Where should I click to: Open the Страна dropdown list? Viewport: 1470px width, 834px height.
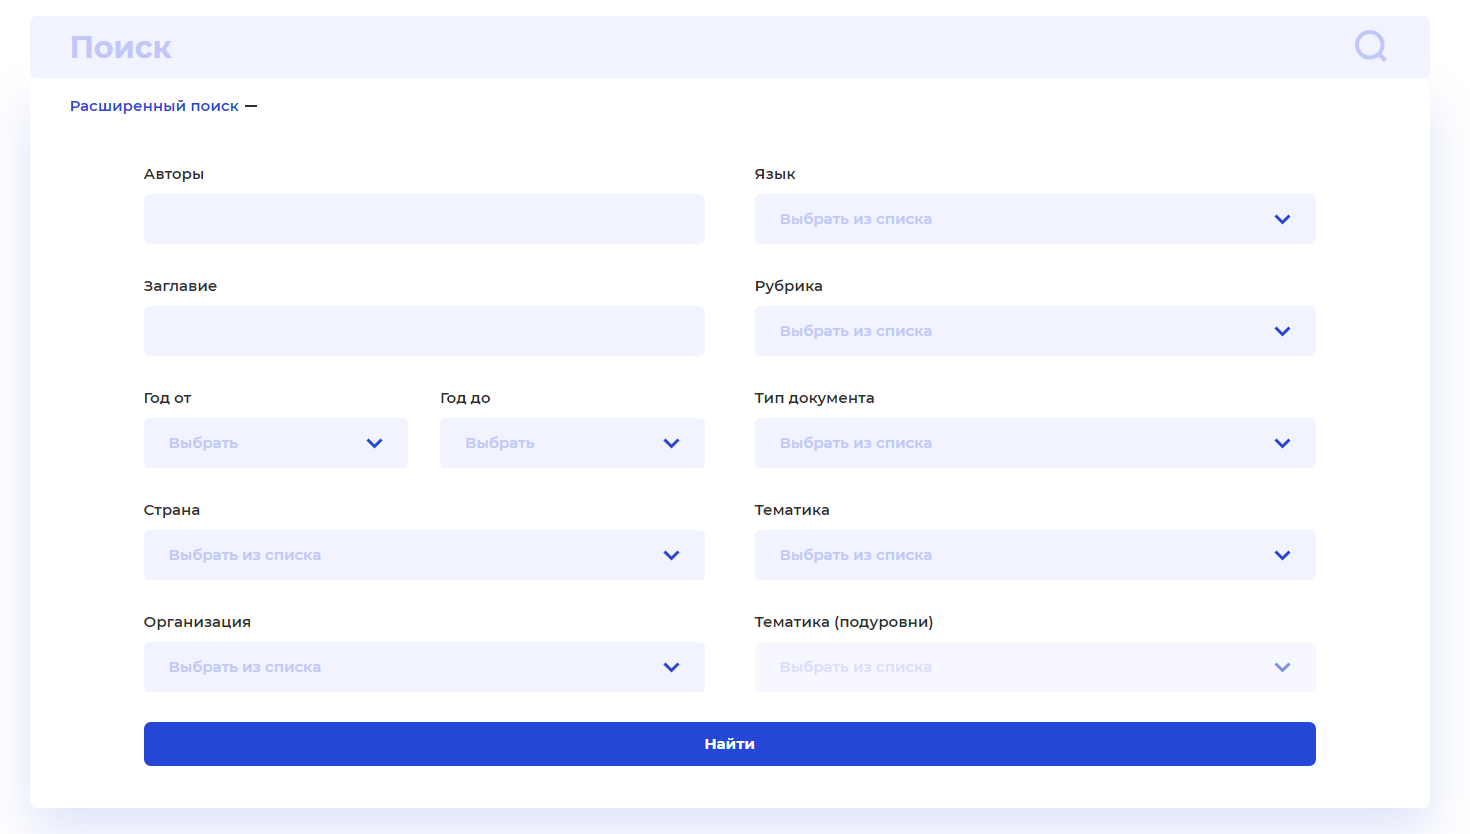coord(424,555)
